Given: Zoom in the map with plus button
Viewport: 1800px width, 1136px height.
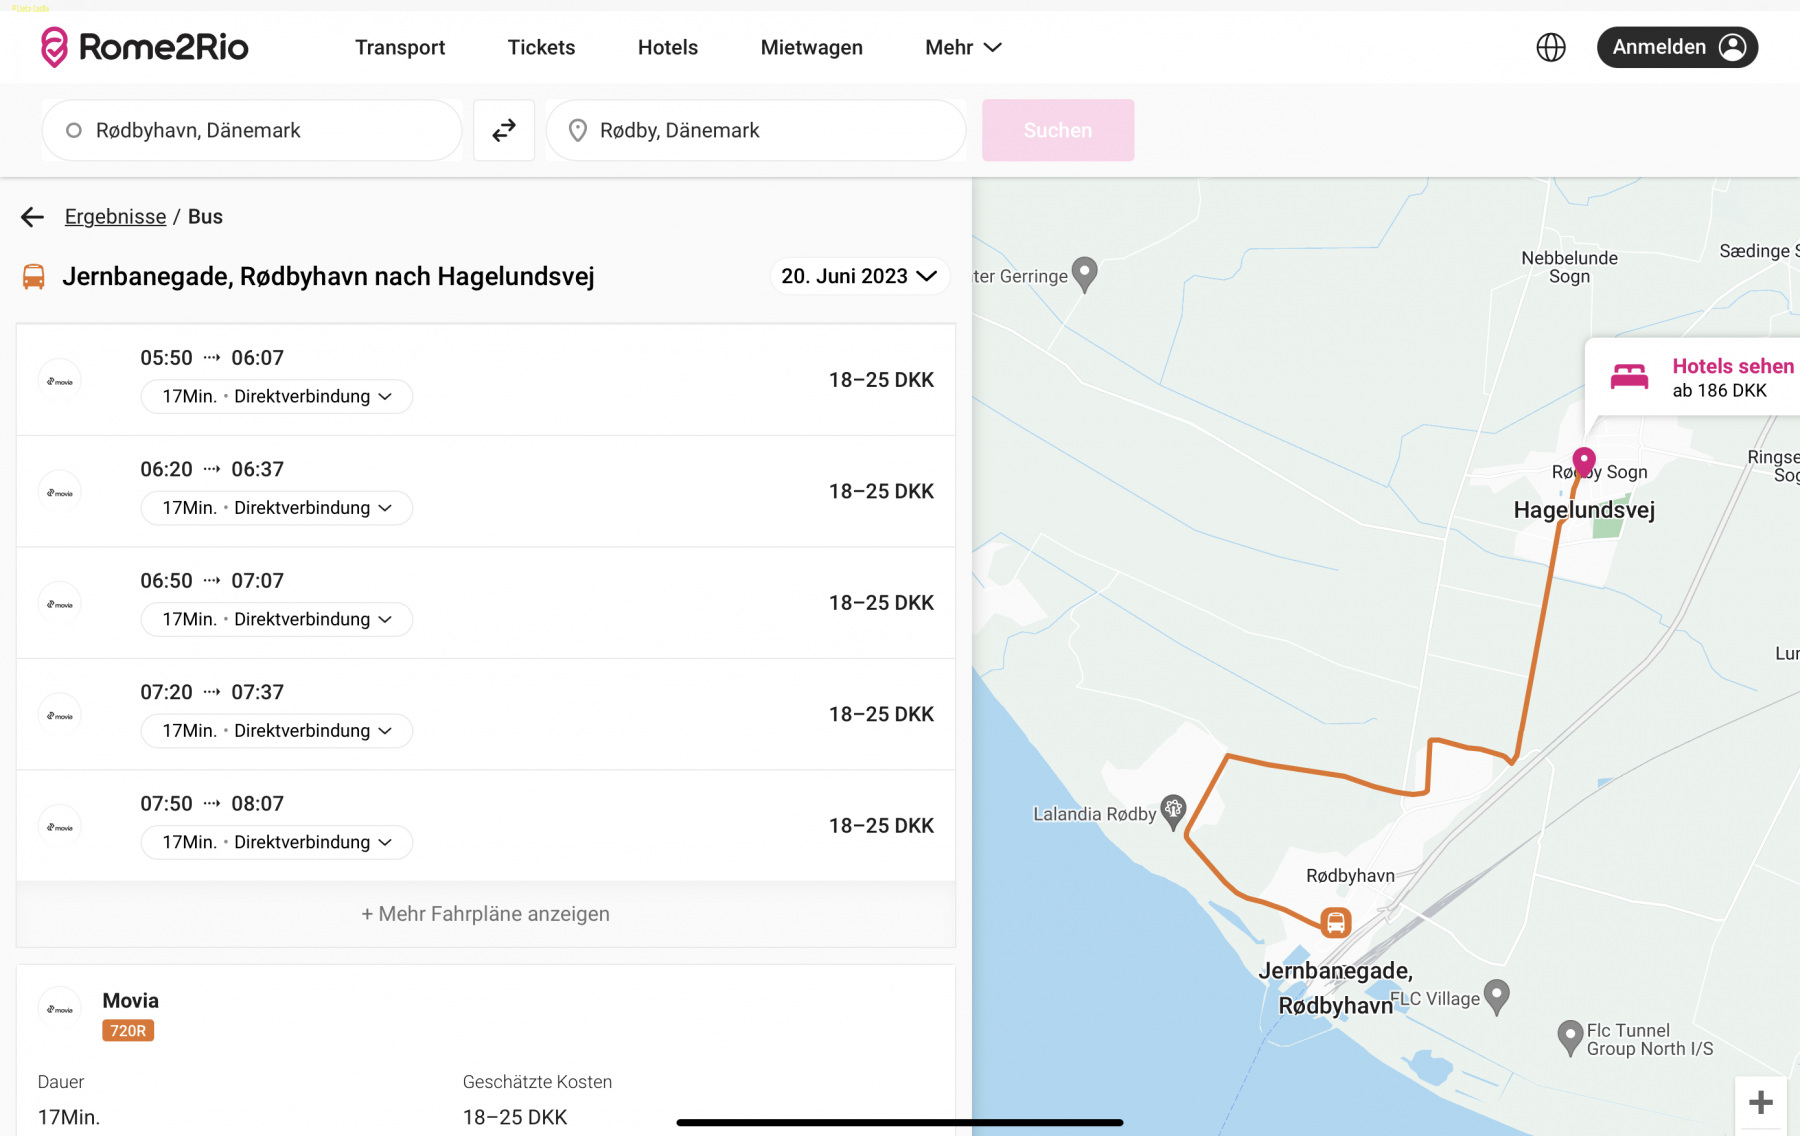Looking at the screenshot, I should pos(1760,1102).
